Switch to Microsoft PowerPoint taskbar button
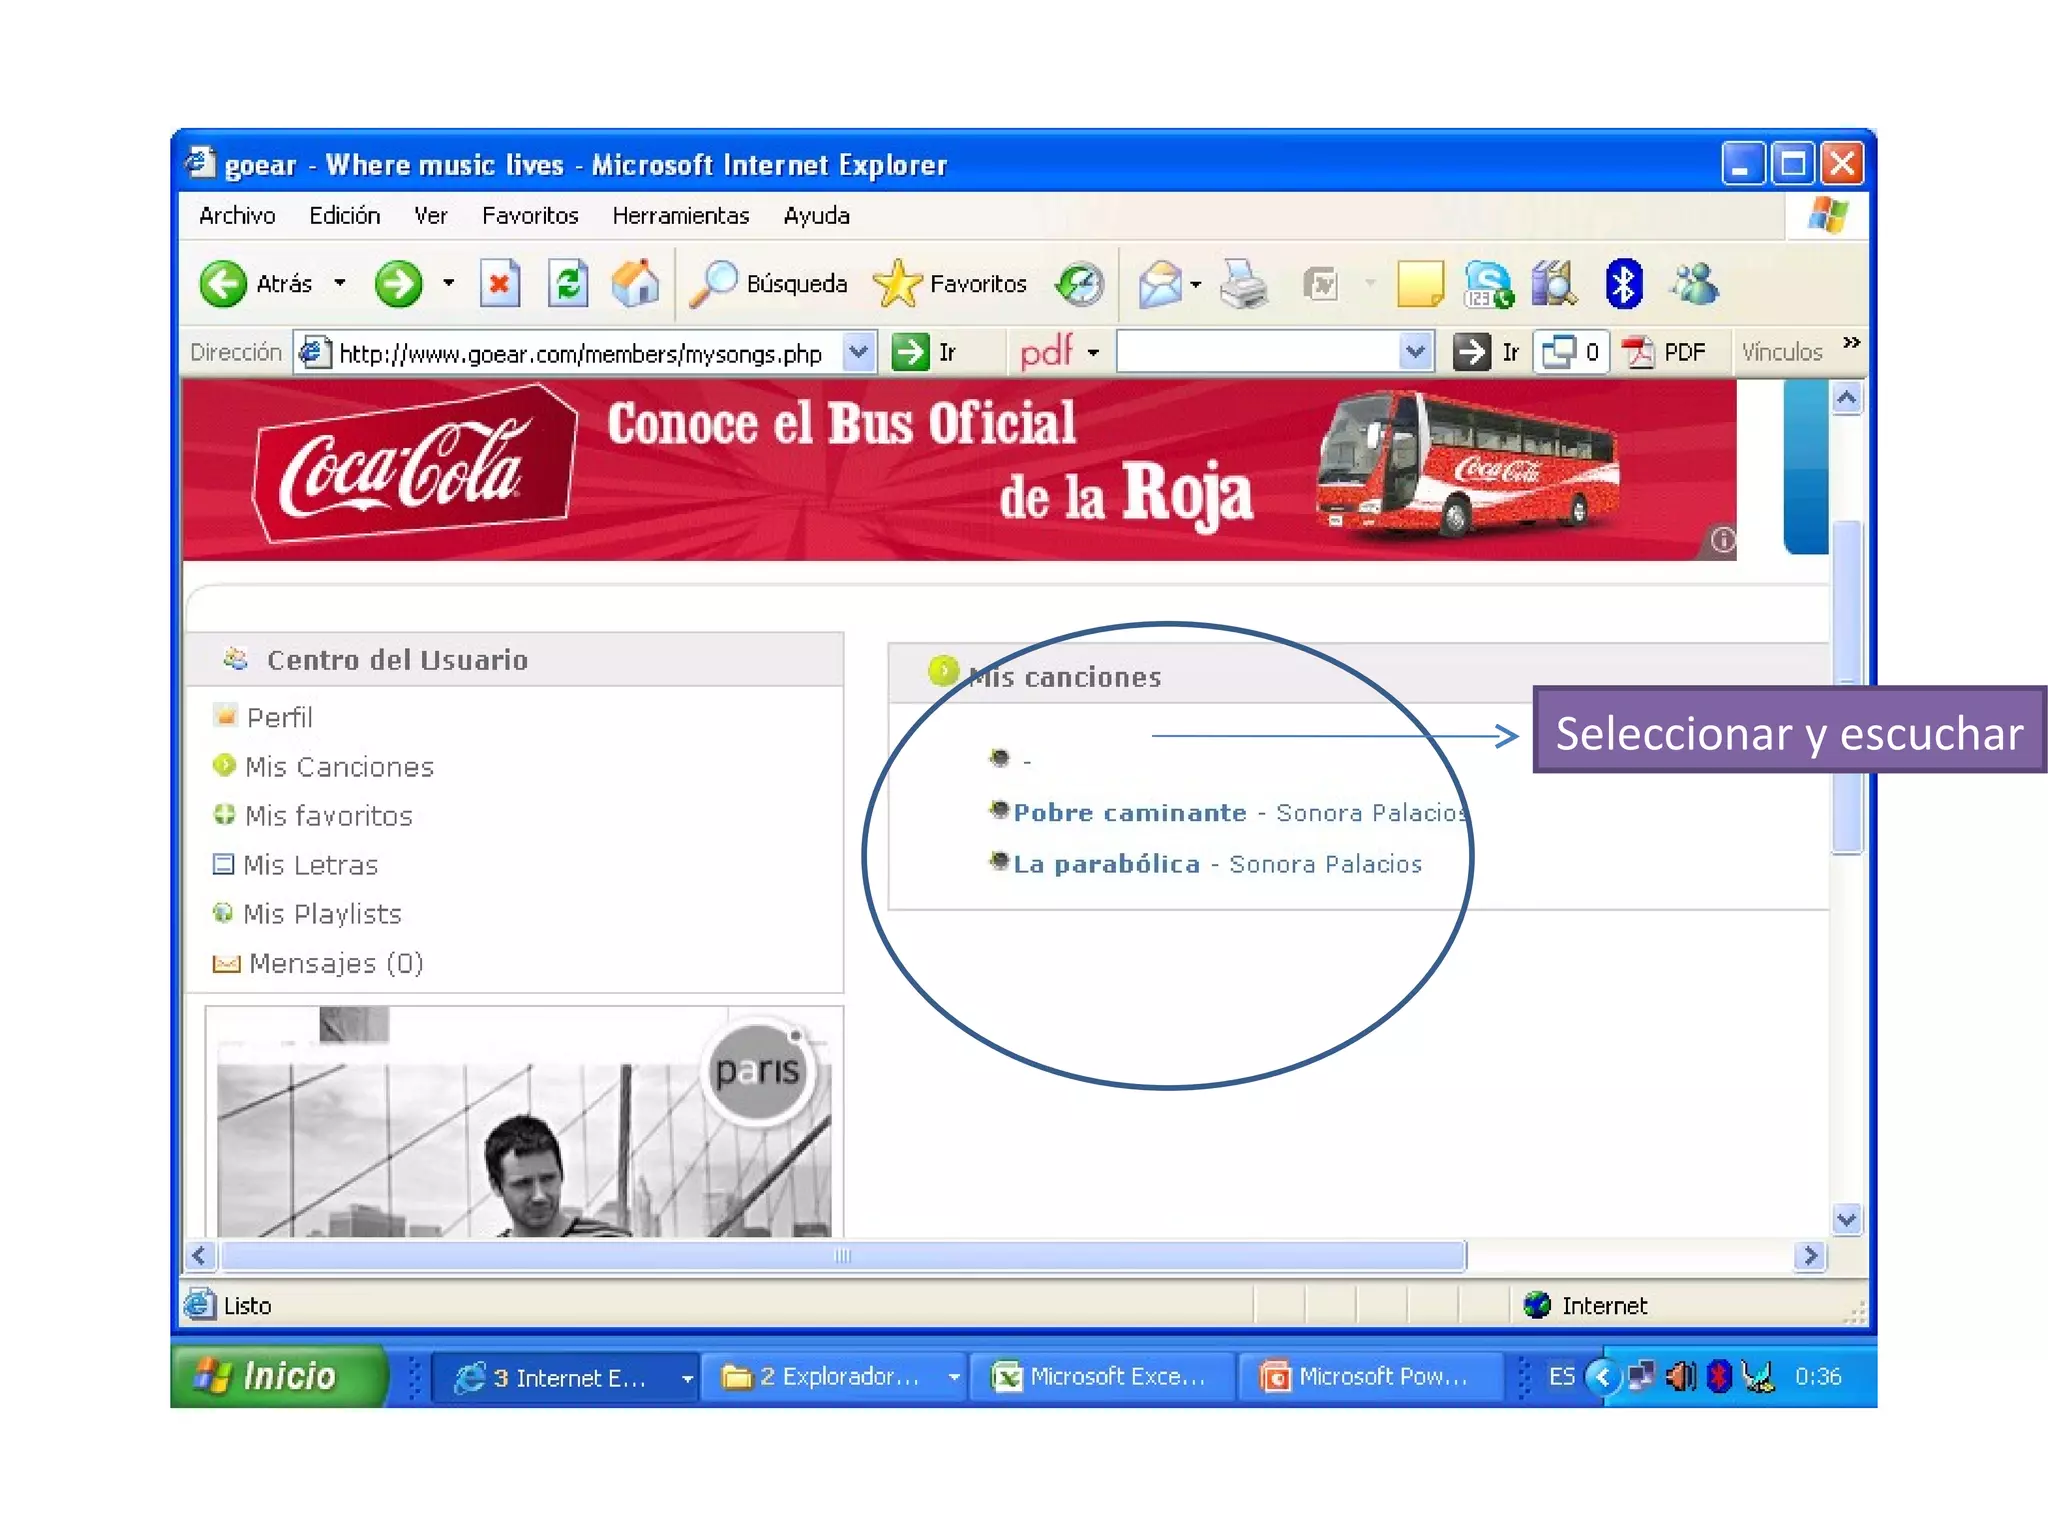This screenshot has width=2048, height=1536. tap(1371, 1378)
